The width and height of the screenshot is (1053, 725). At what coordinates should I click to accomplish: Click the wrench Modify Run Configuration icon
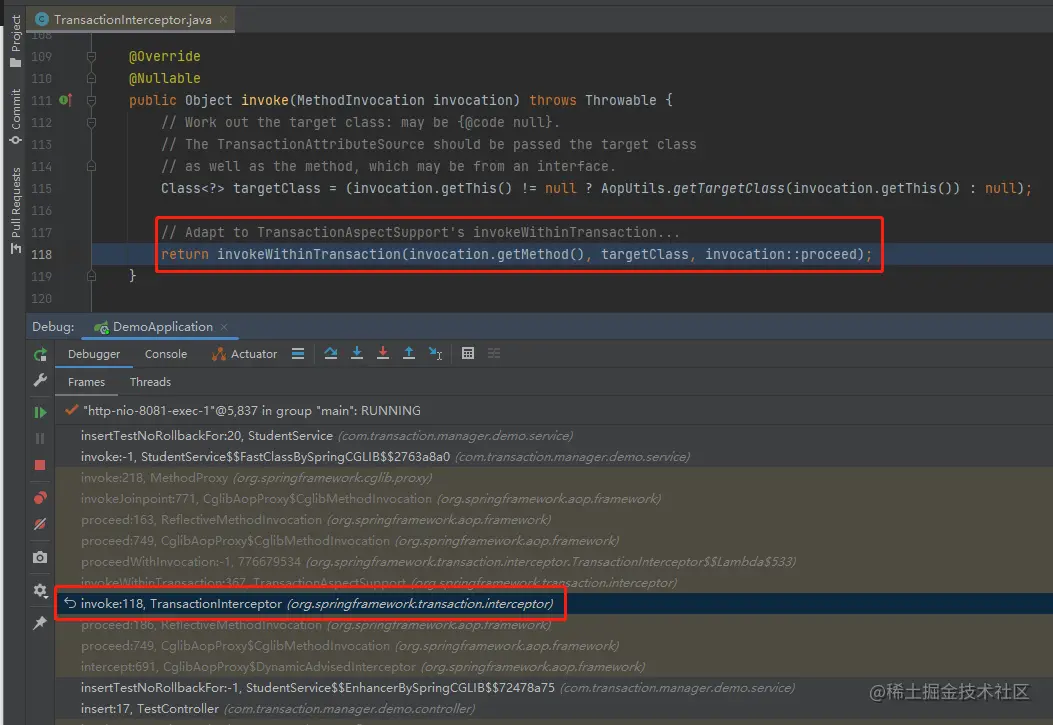[x=40, y=381]
